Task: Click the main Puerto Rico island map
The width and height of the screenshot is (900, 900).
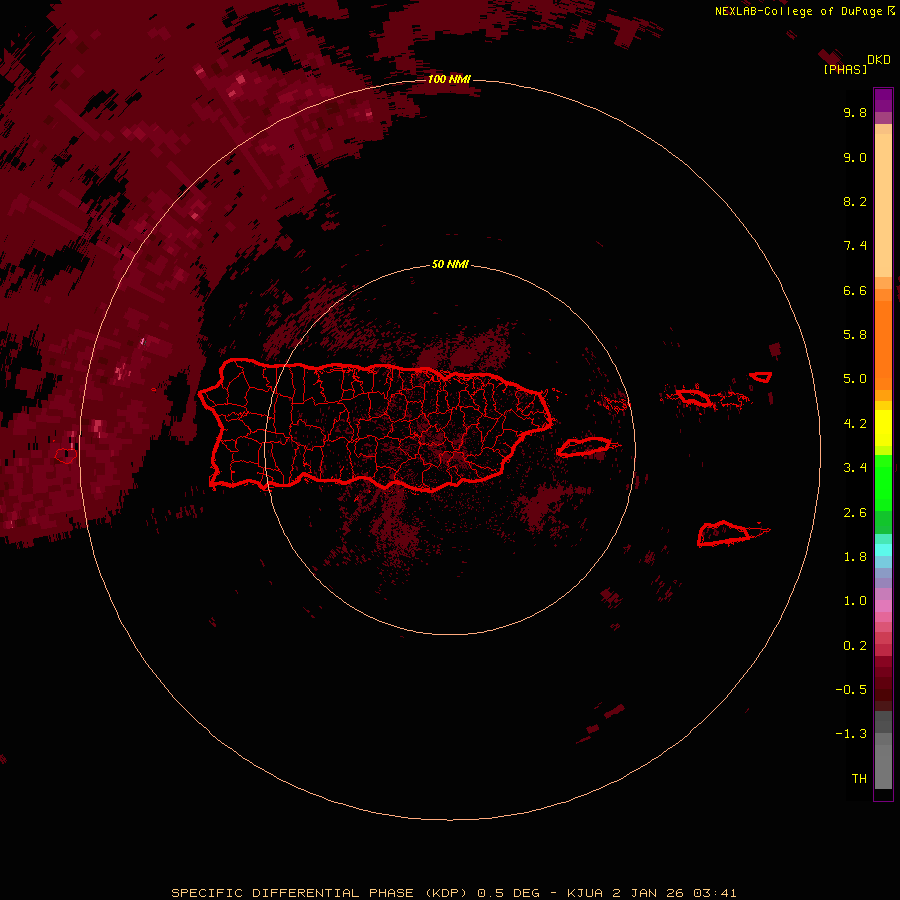Action: pyautogui.click(x=375, y=425)
